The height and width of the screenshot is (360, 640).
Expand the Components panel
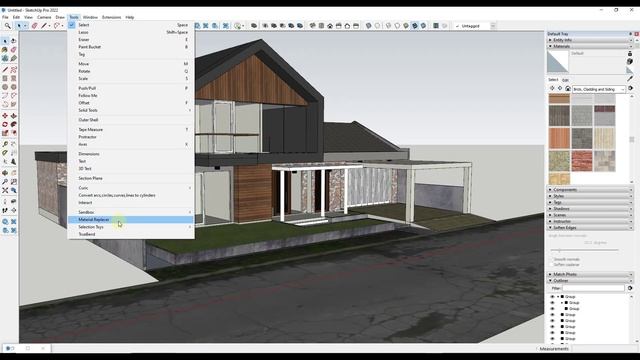(590, 190)
